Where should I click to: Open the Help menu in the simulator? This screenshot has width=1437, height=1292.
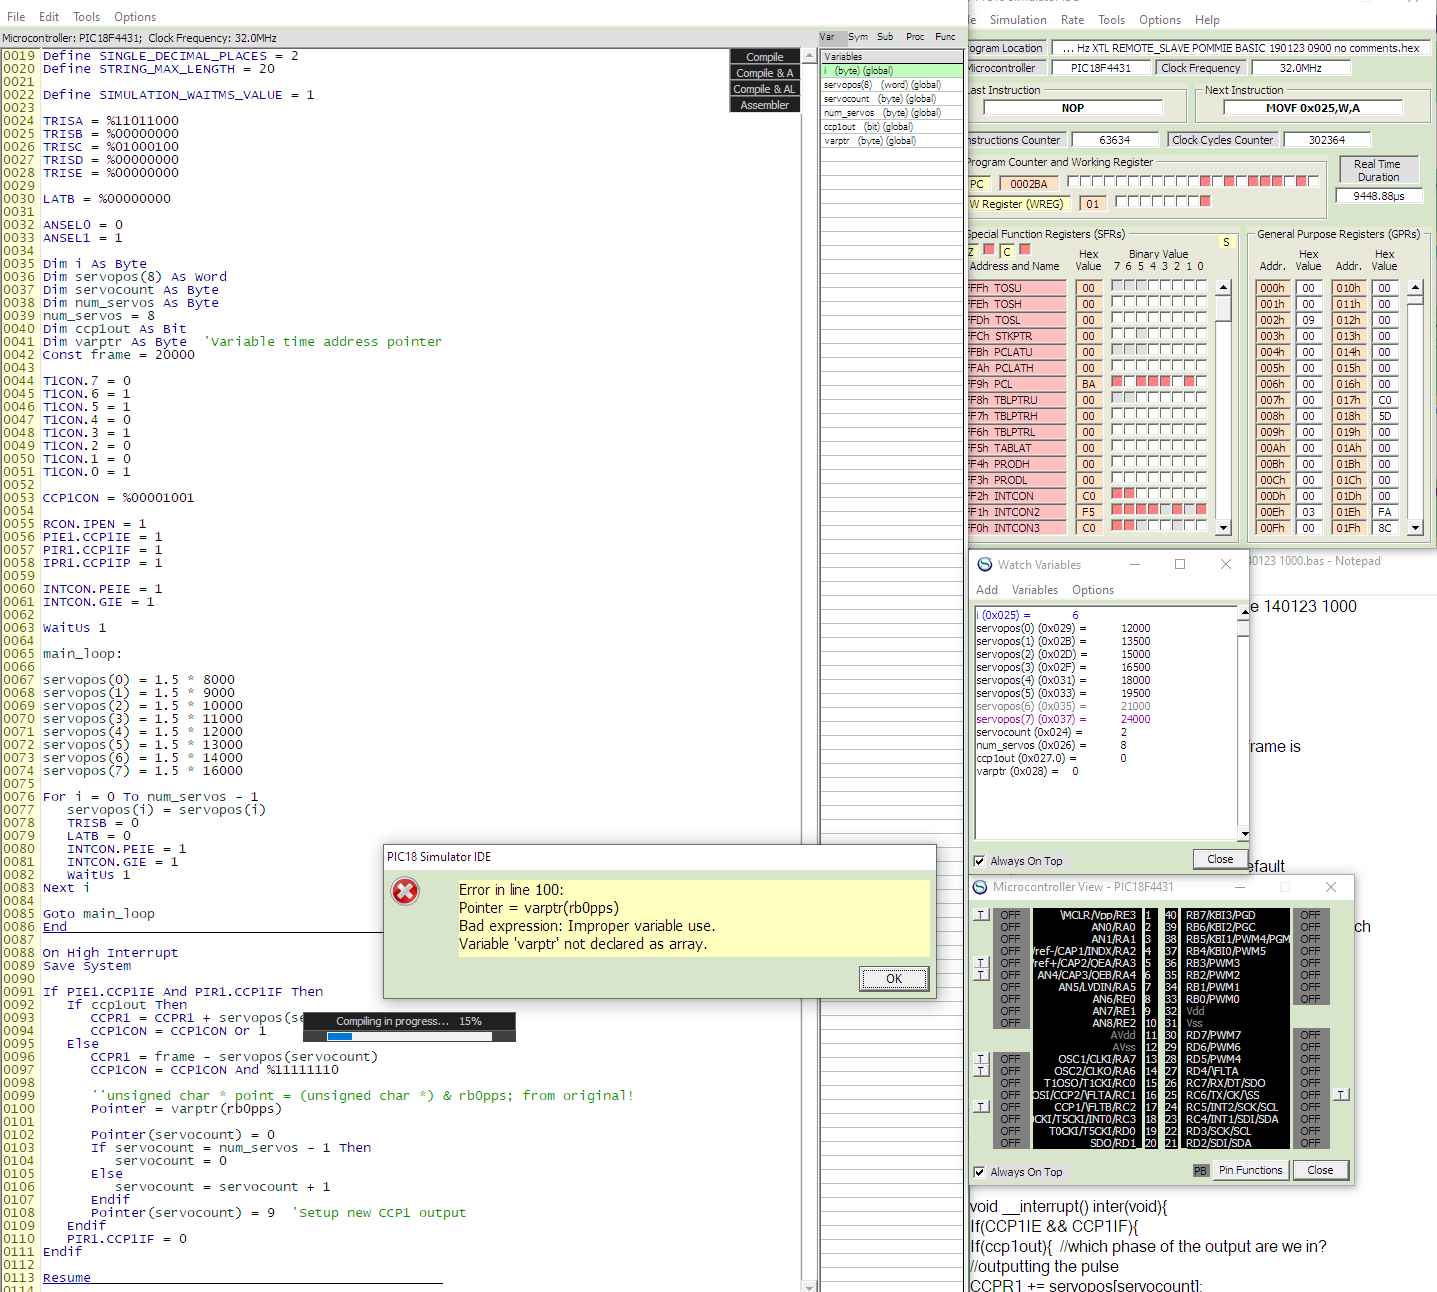click(x=1207, y=20)
